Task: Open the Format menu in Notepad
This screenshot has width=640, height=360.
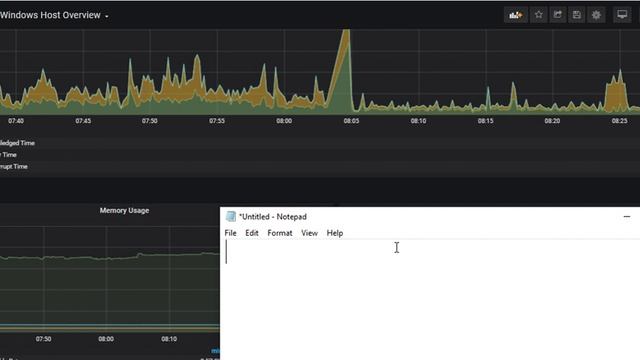Action: (280, 233)
